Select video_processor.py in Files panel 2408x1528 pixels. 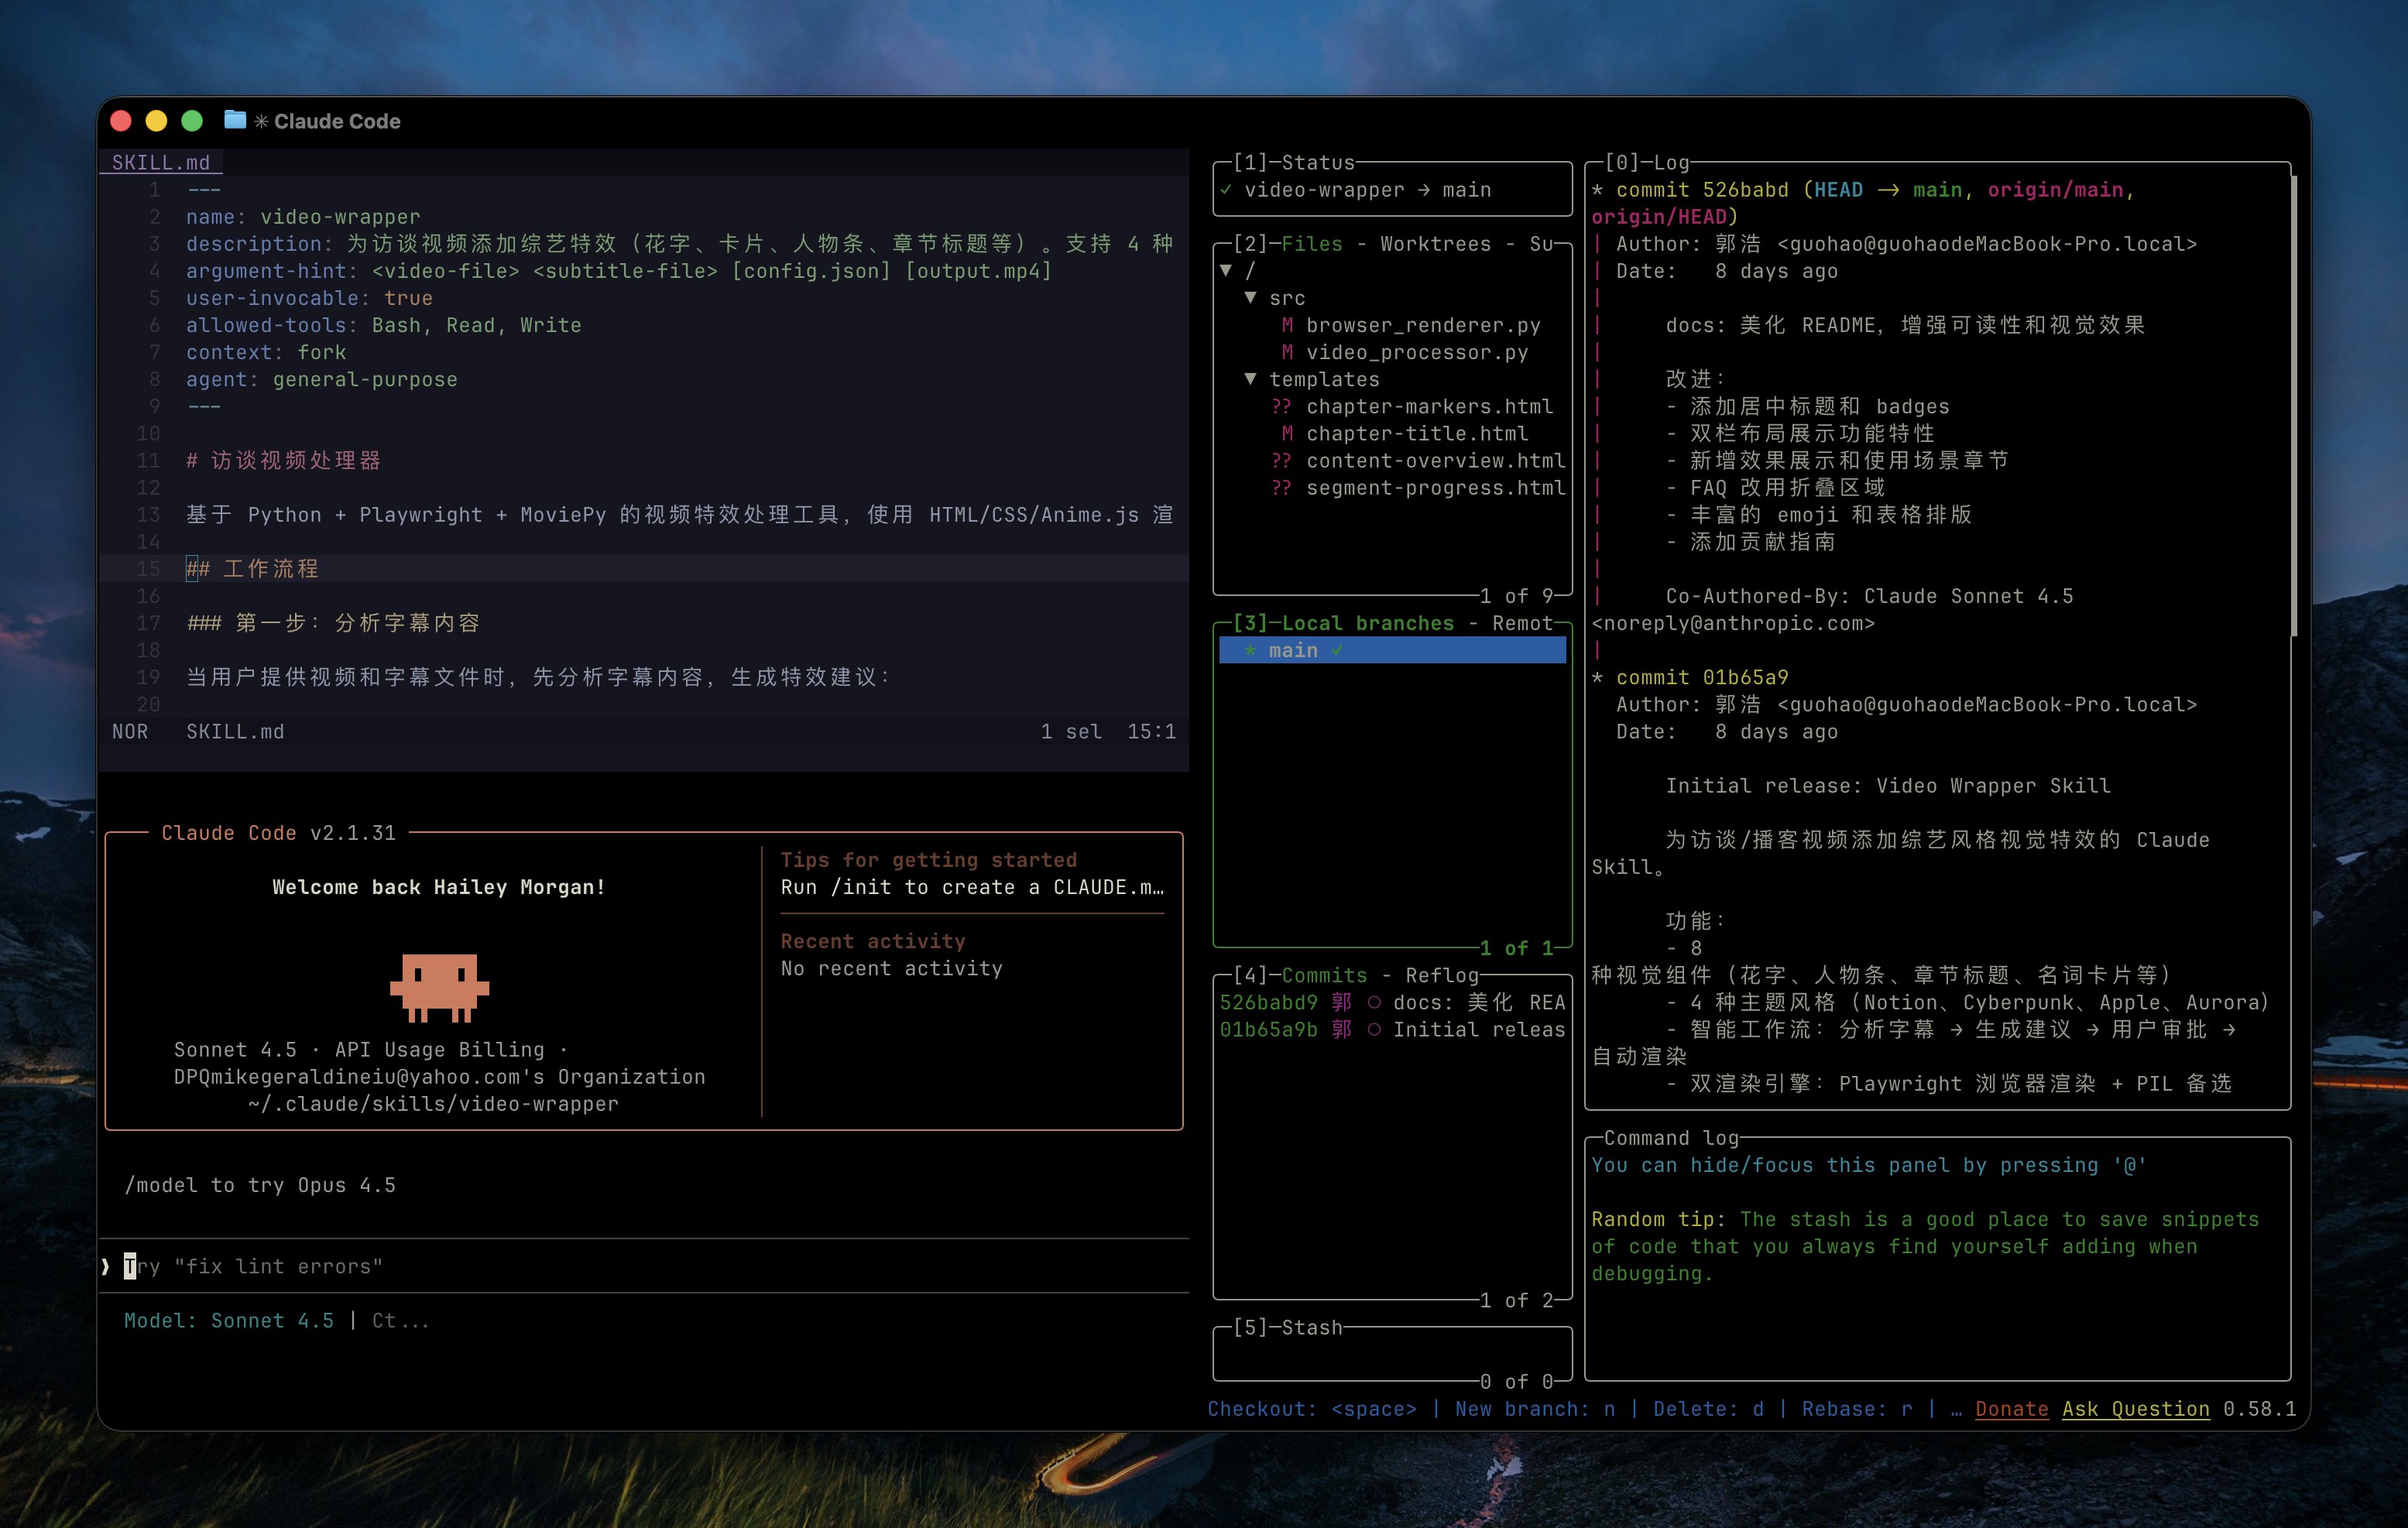[1416, 352]
